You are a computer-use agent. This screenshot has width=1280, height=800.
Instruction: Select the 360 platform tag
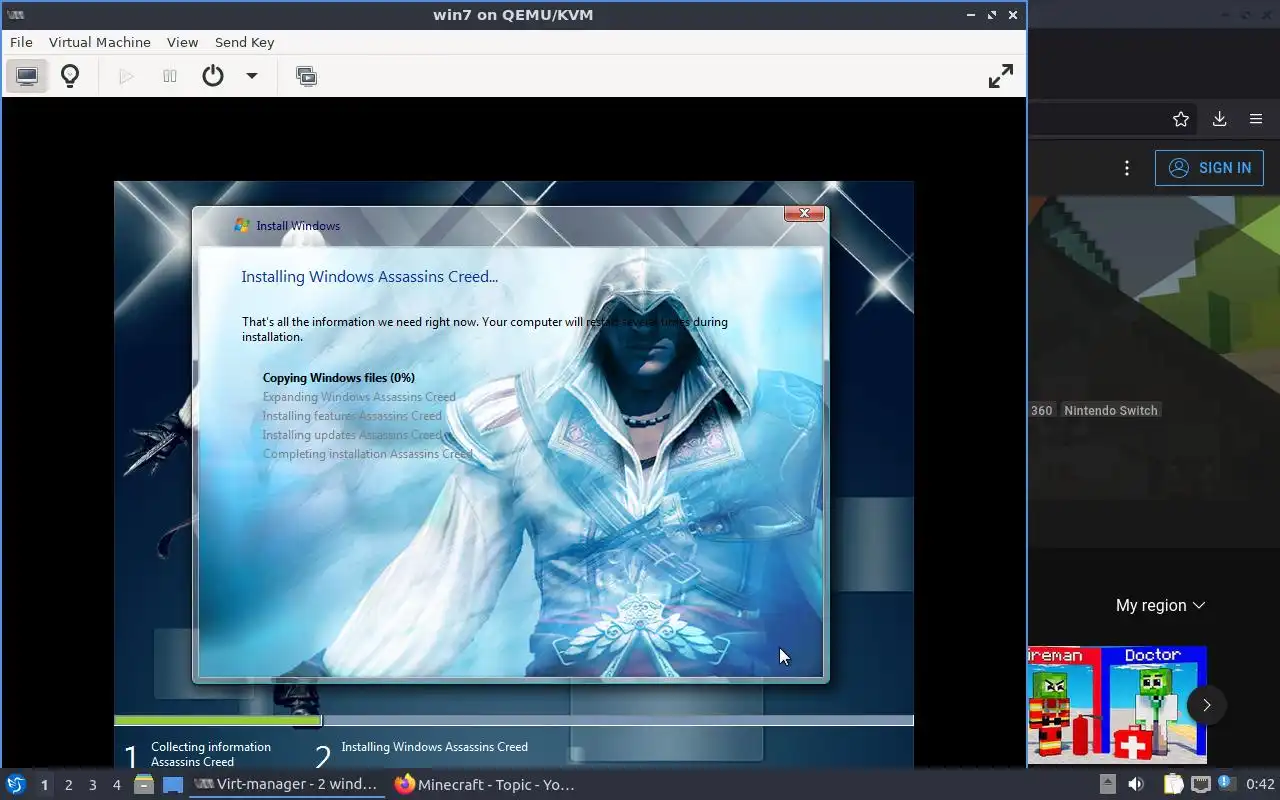(x=1041, y=411)
